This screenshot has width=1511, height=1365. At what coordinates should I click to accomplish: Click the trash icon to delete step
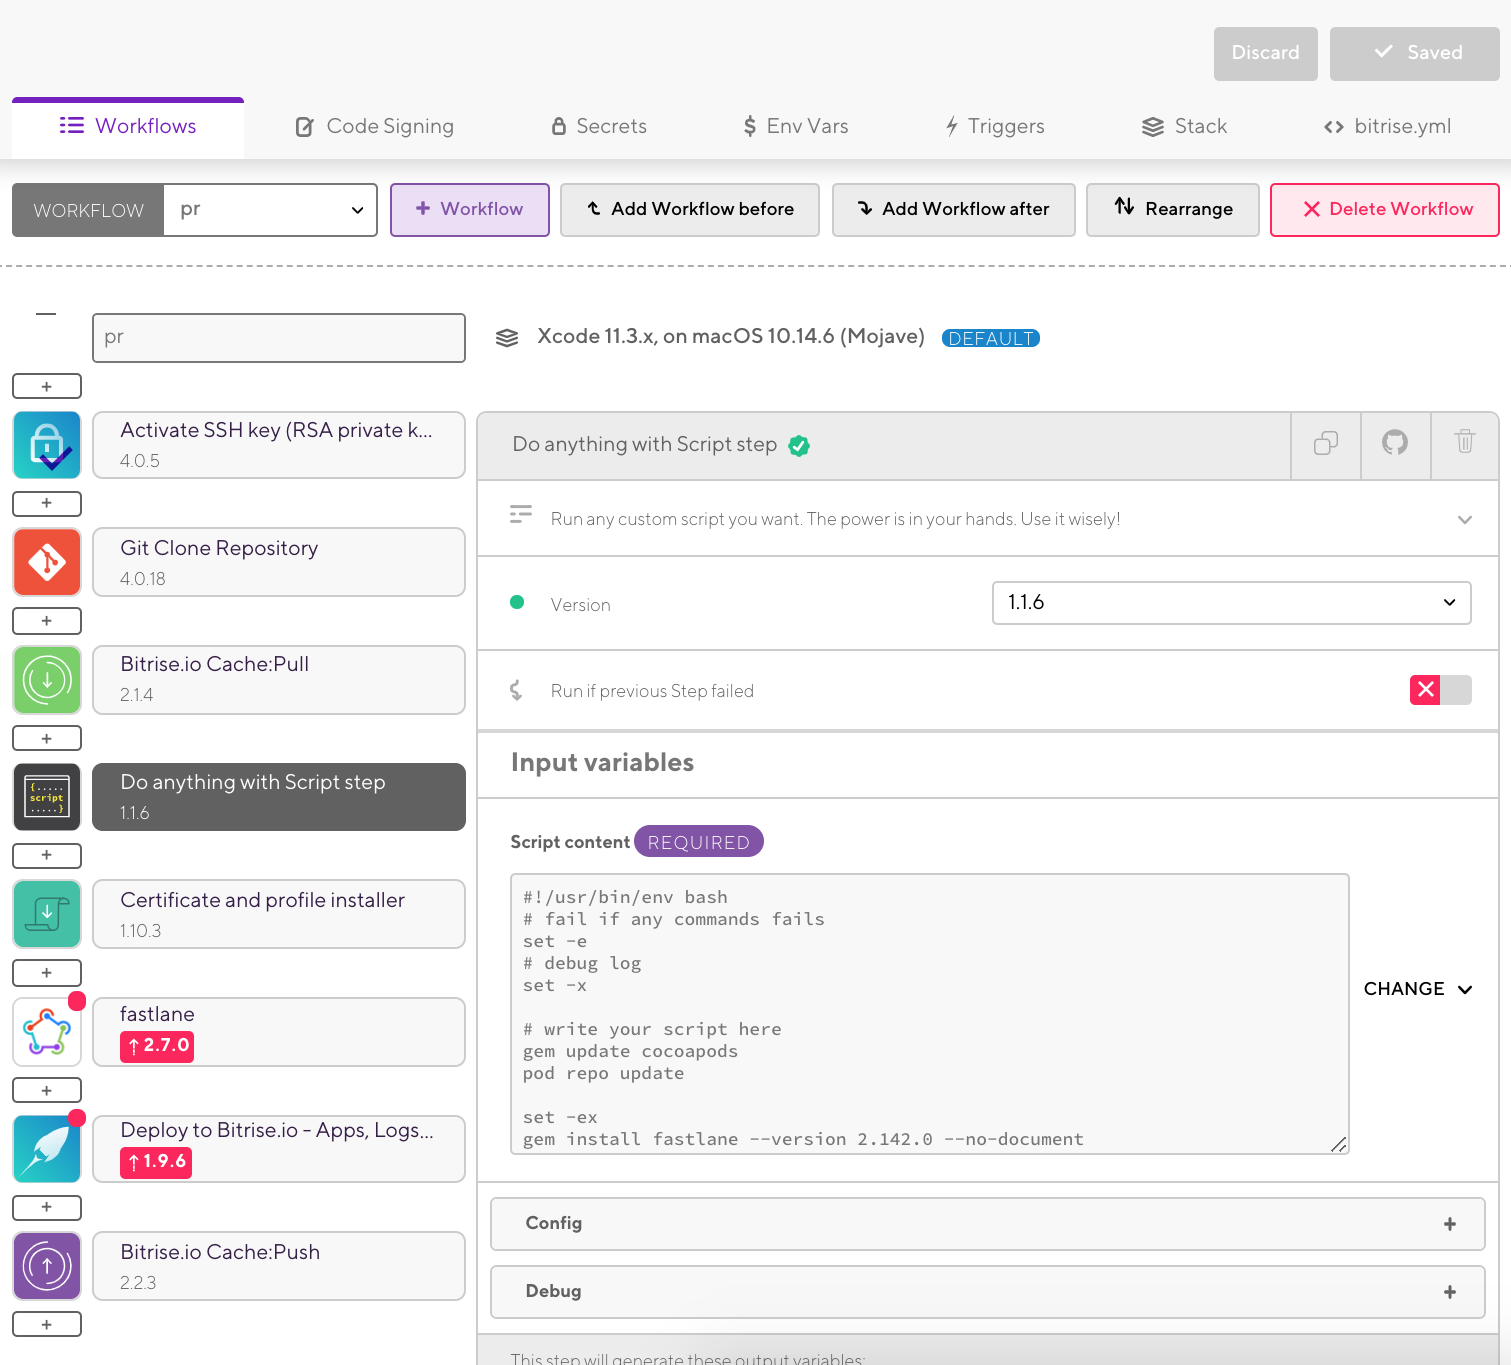[x=1464, y=443]
